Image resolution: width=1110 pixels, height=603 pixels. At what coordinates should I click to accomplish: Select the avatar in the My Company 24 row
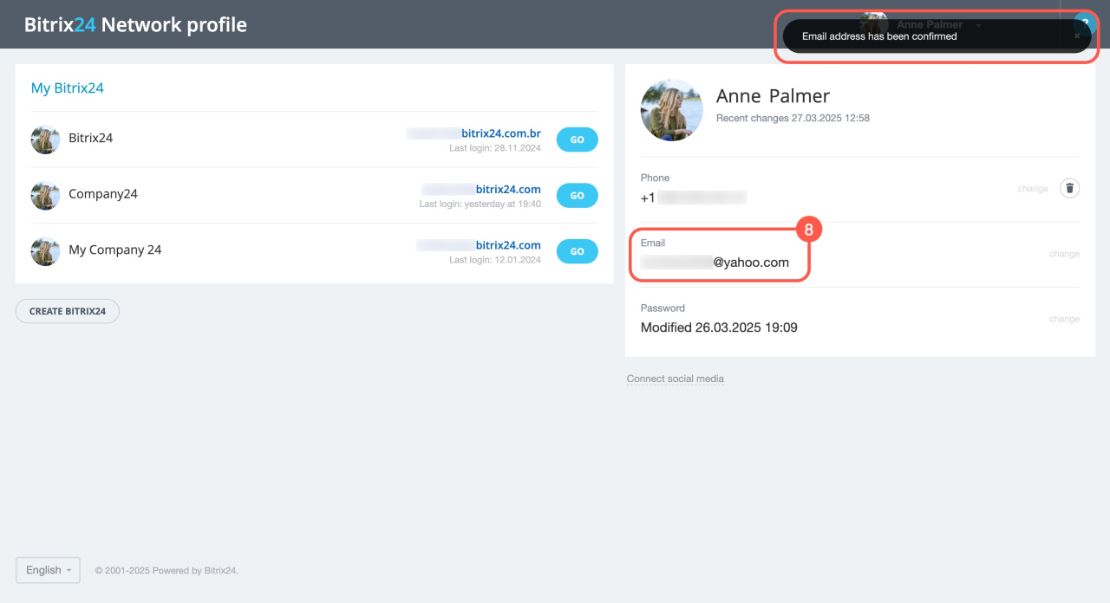pos(45,251)
